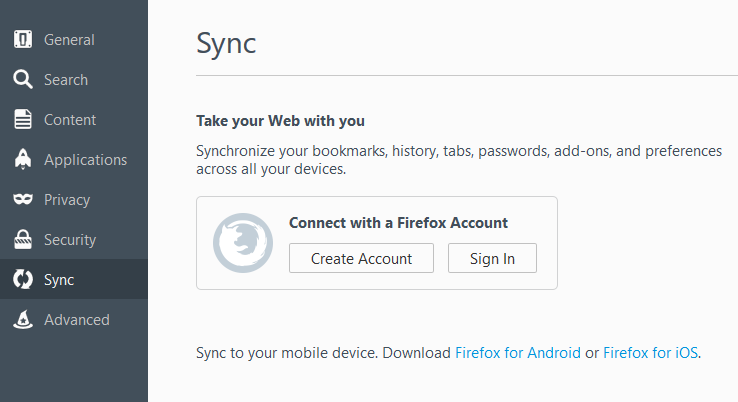
Task: Click the Sign In button
Action: (492, 258)
